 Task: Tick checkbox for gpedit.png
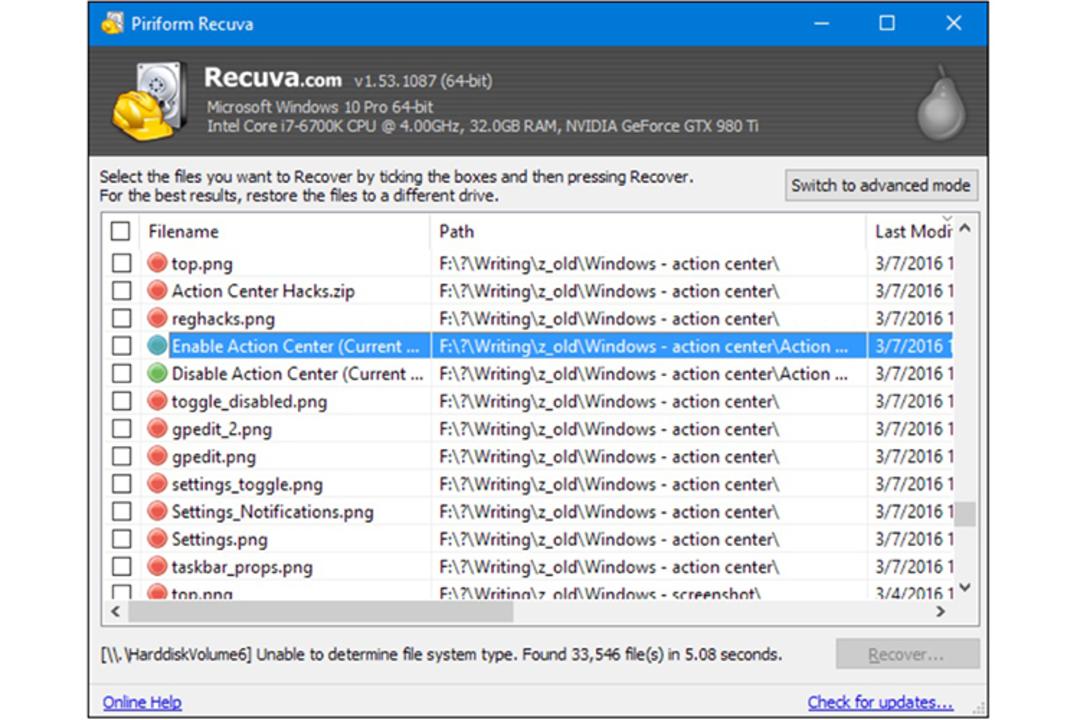[122, 456]
